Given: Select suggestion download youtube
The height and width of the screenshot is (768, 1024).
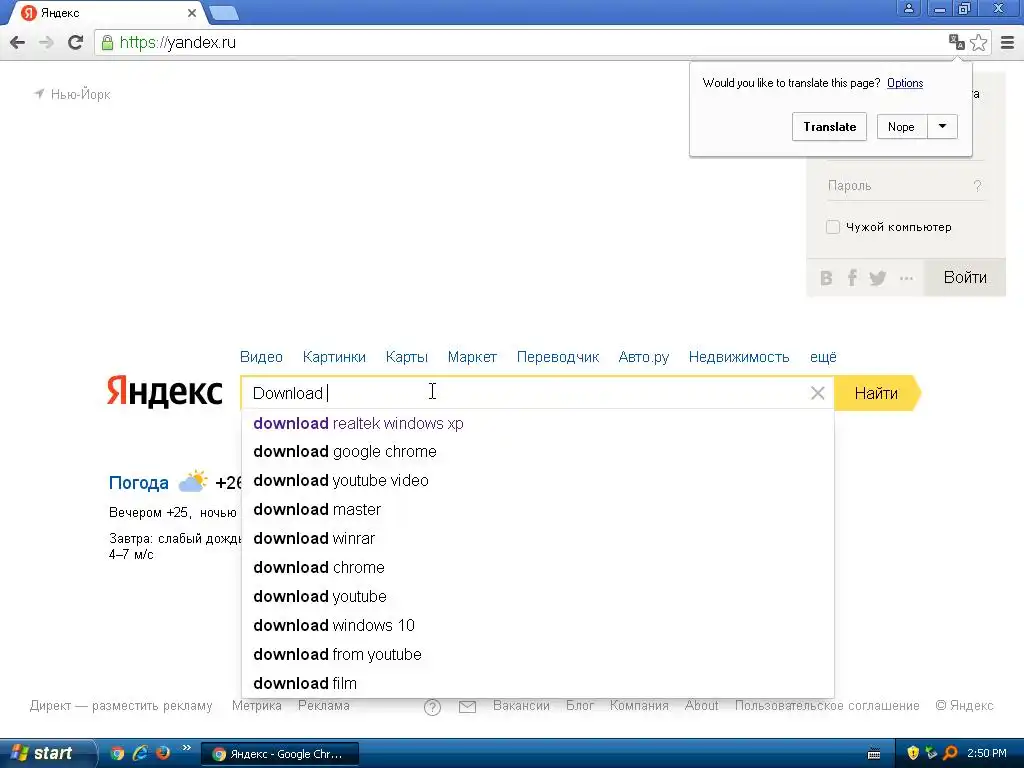Looking at the screenshot, I should pos(537,596).
